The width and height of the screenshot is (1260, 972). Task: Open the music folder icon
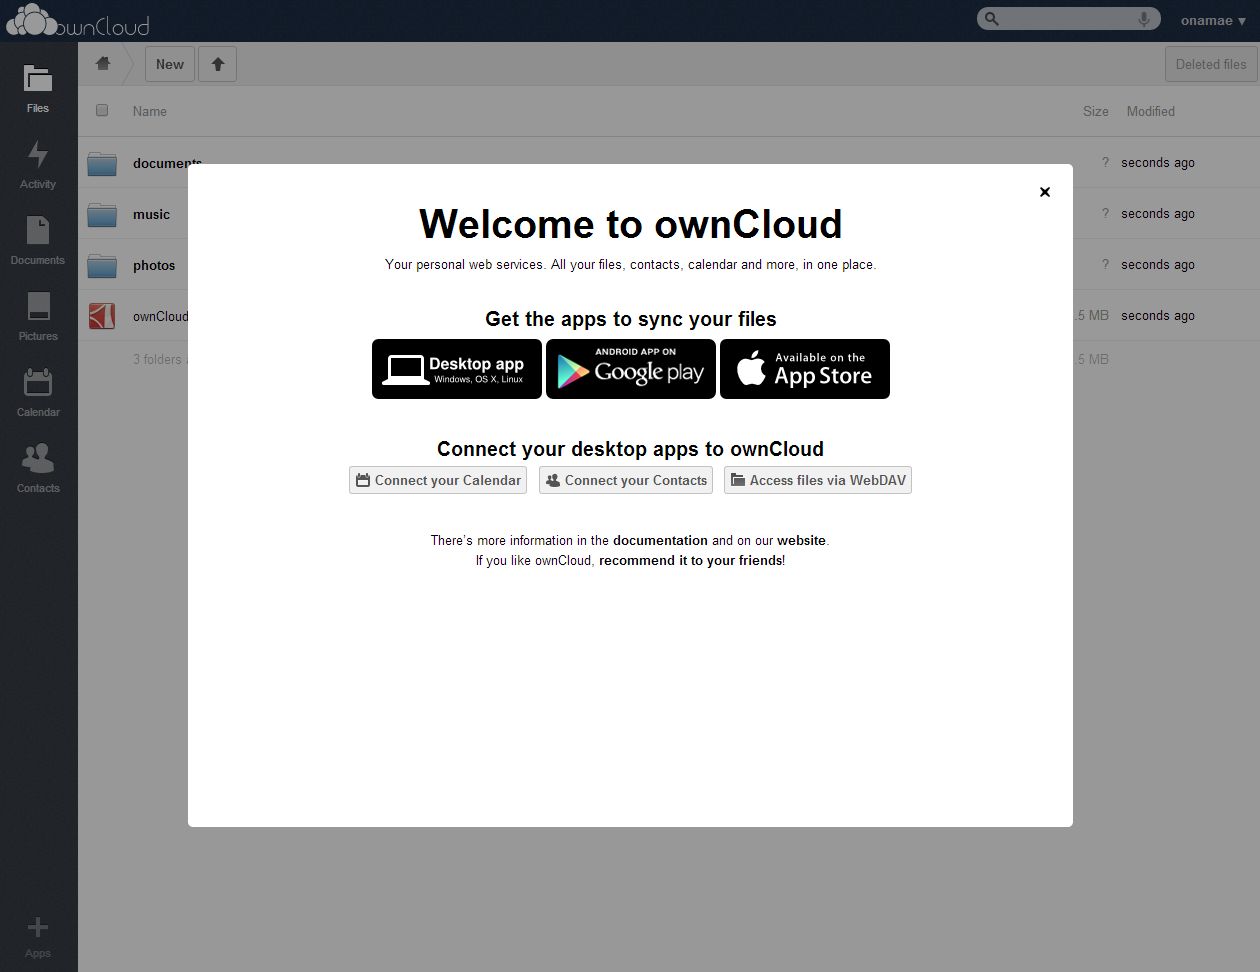[x=102, y=214]
